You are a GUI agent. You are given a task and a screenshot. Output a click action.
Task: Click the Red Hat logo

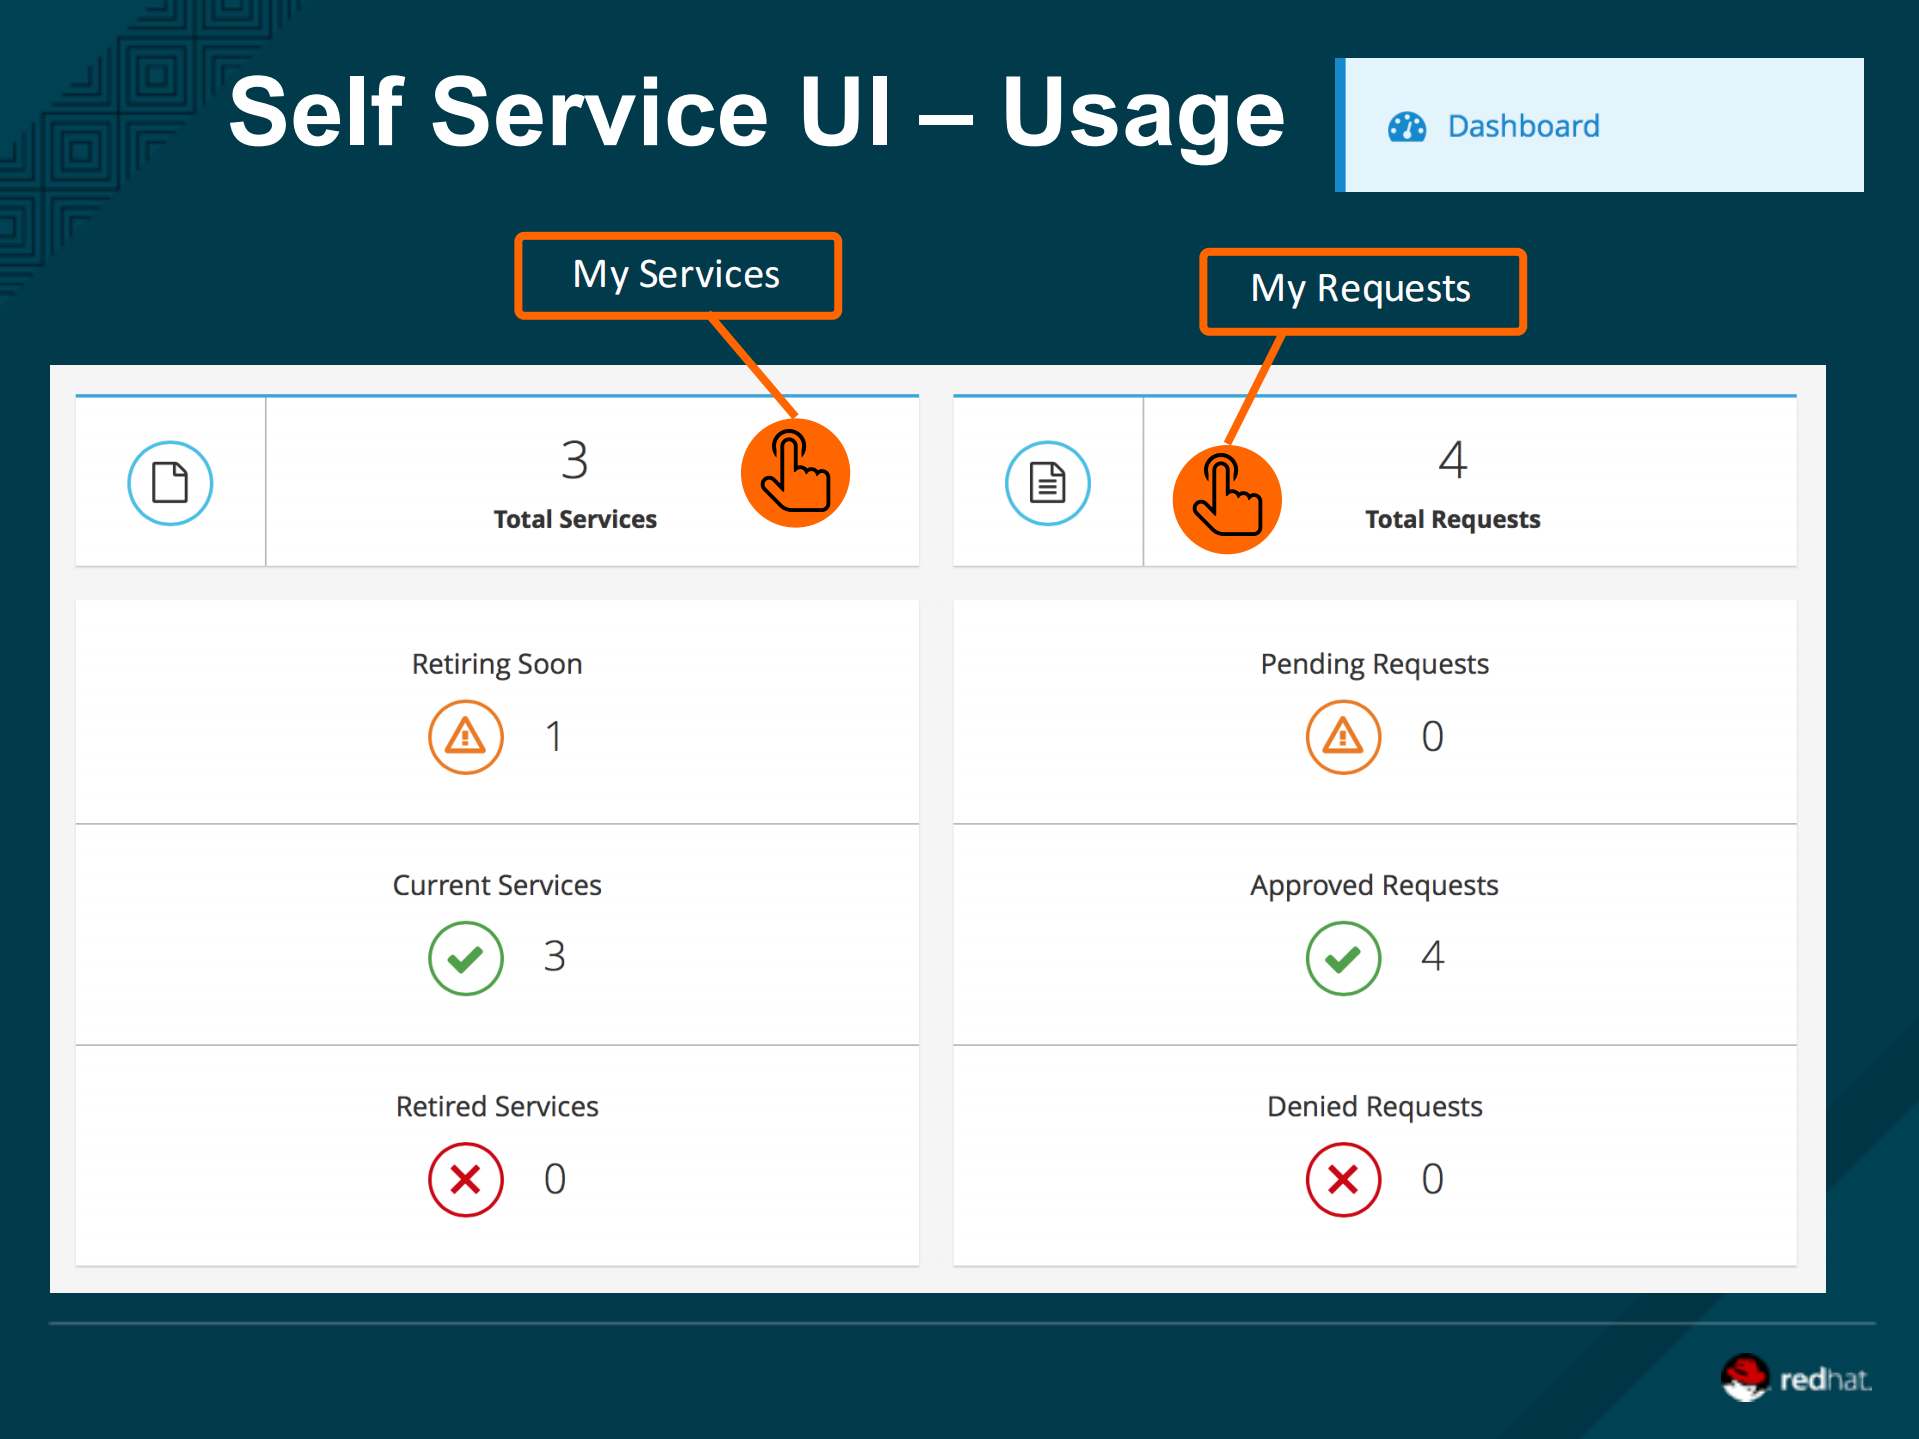(1795, 1379)
